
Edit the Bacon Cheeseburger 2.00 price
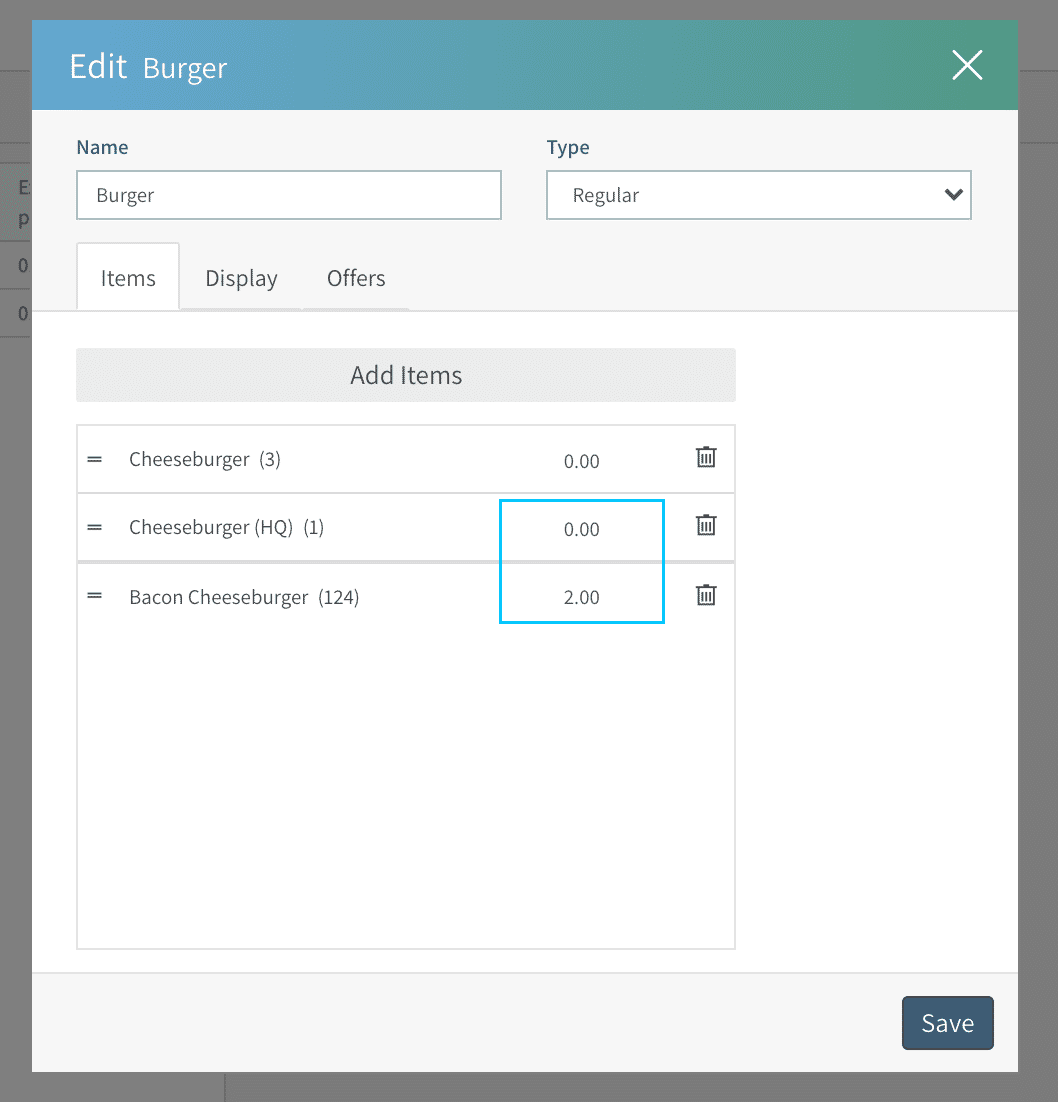[x=581, y=597]
